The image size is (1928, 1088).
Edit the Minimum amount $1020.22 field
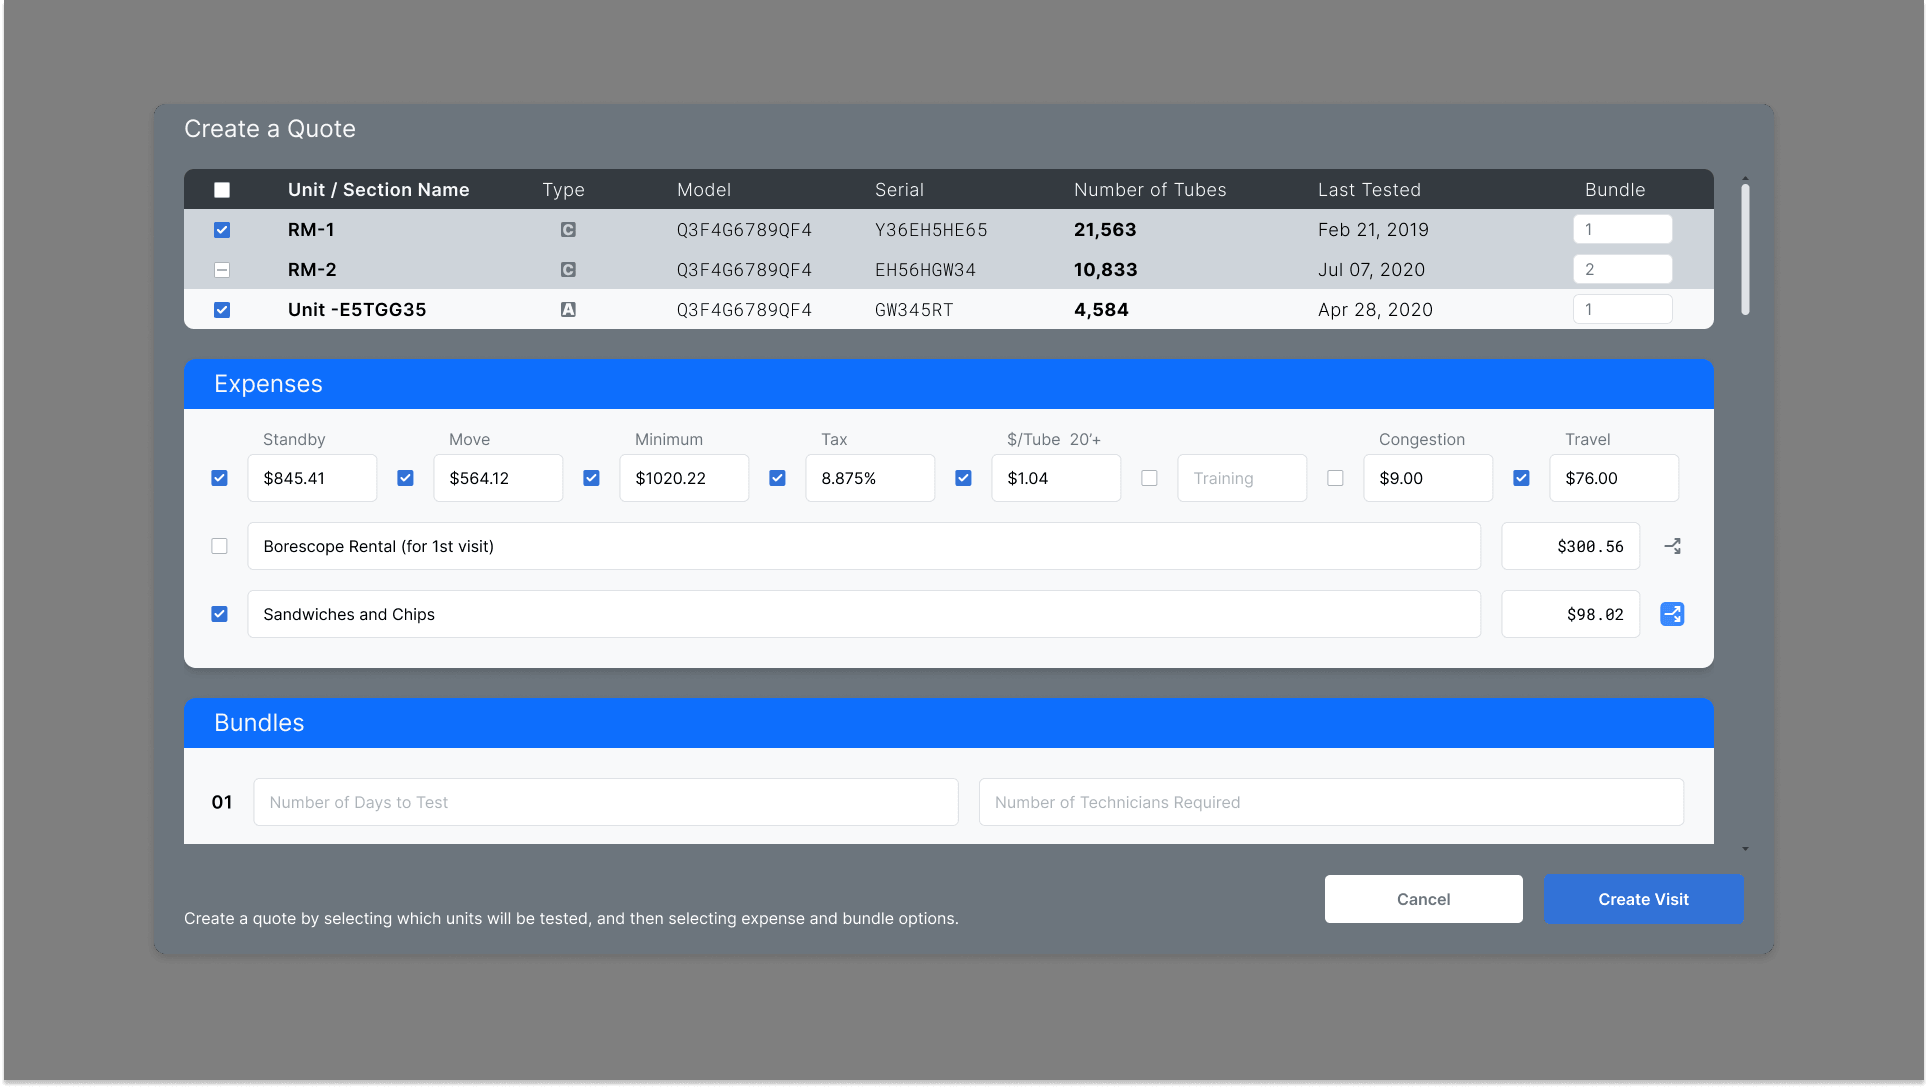(x=684, y=478)
